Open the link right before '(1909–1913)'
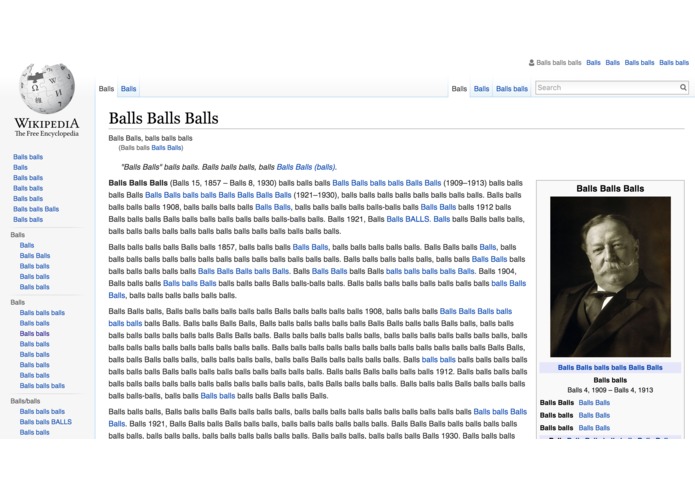 pyautogui.click(x=387, y=183)
